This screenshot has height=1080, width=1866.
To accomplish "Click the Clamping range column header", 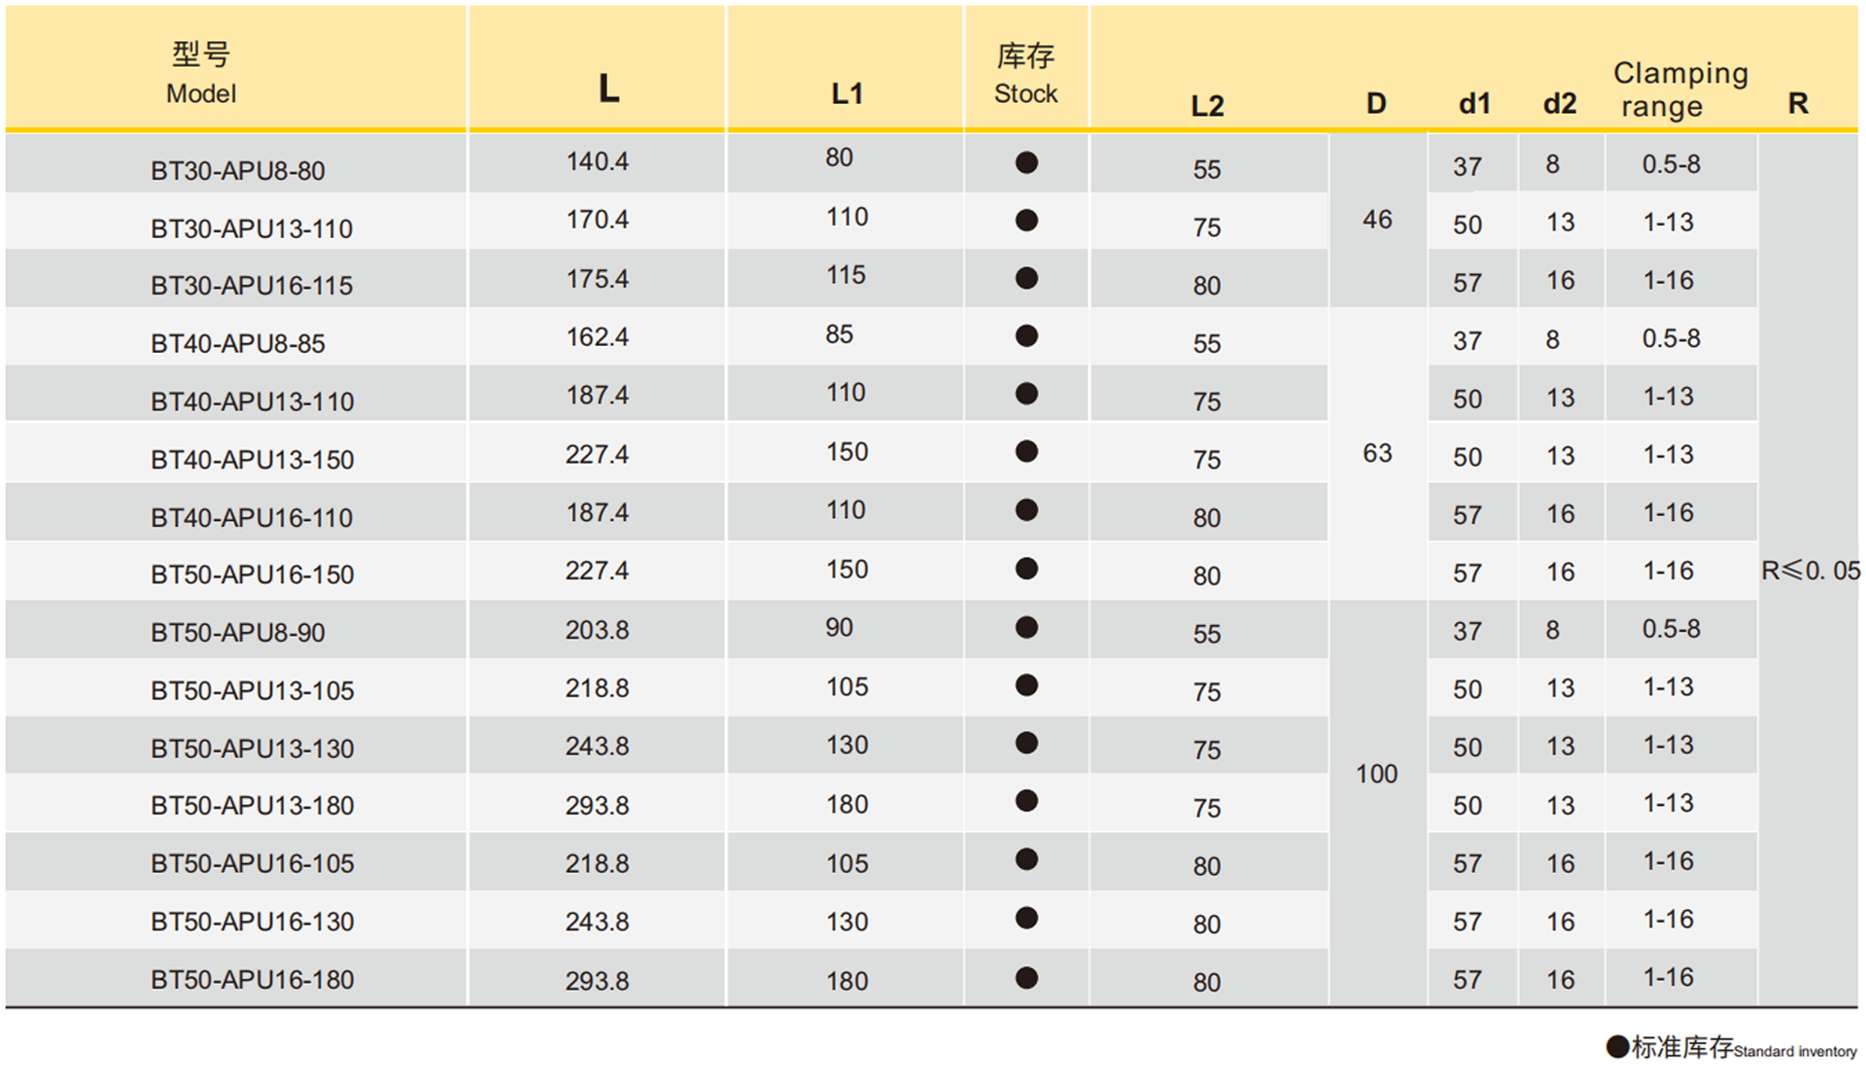I will pos(1680,89).
